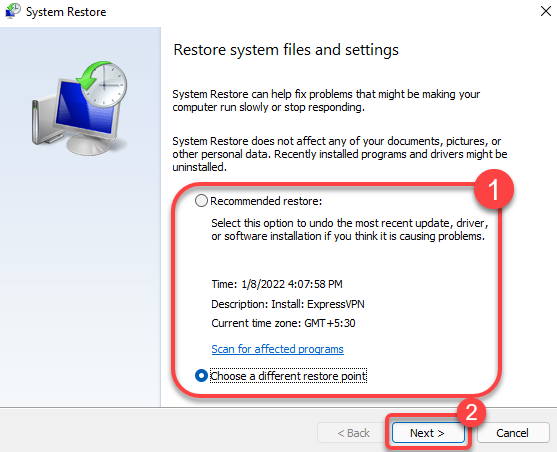Click the restore point Time line
Viewport: 557px width, 452px height.
point(277,284)
